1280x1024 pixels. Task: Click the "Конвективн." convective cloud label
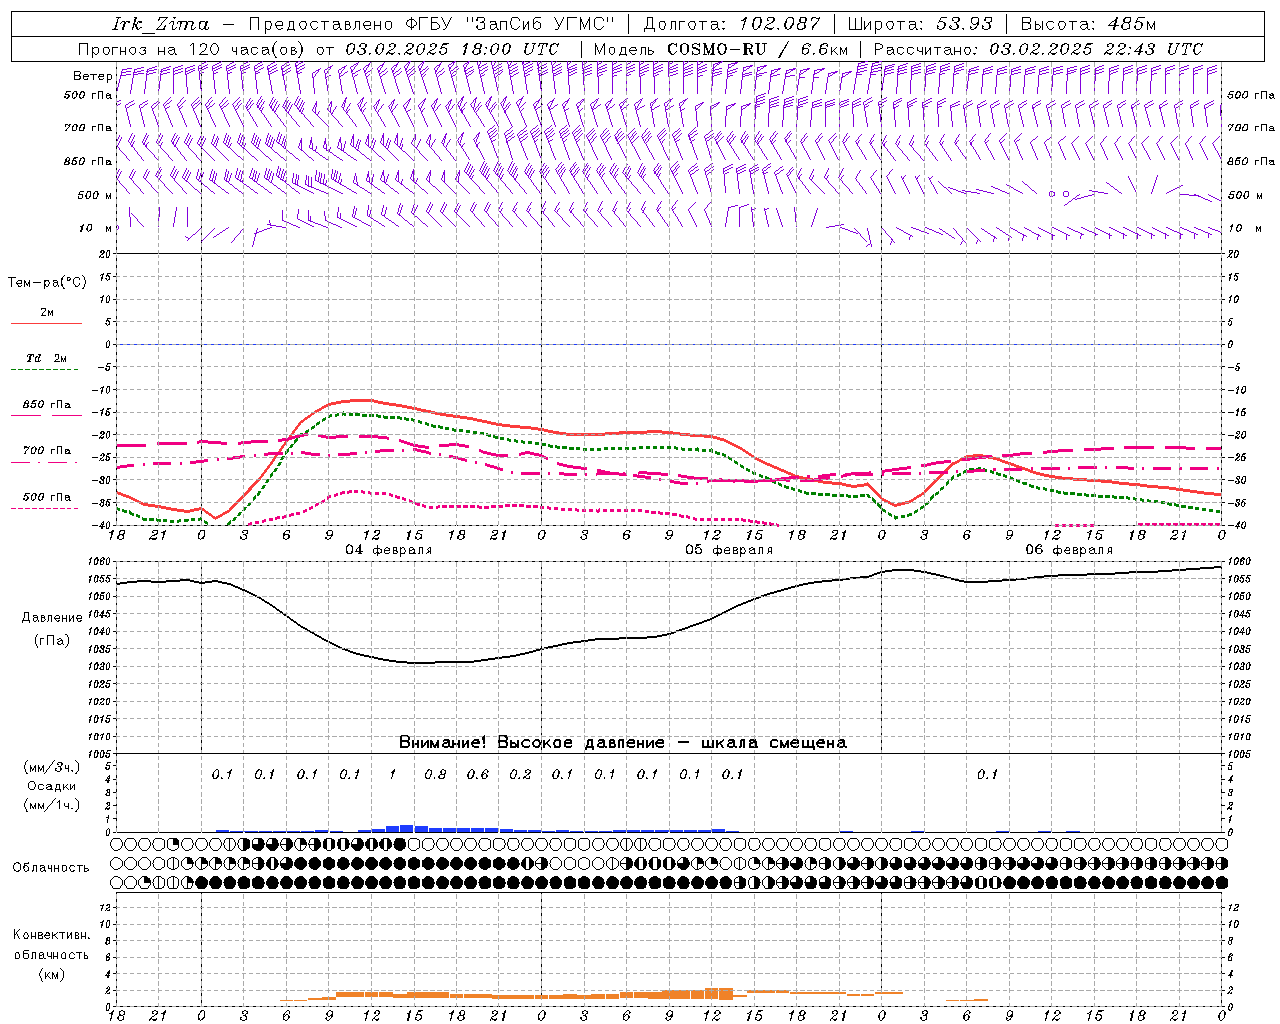(x=51, y=935)
